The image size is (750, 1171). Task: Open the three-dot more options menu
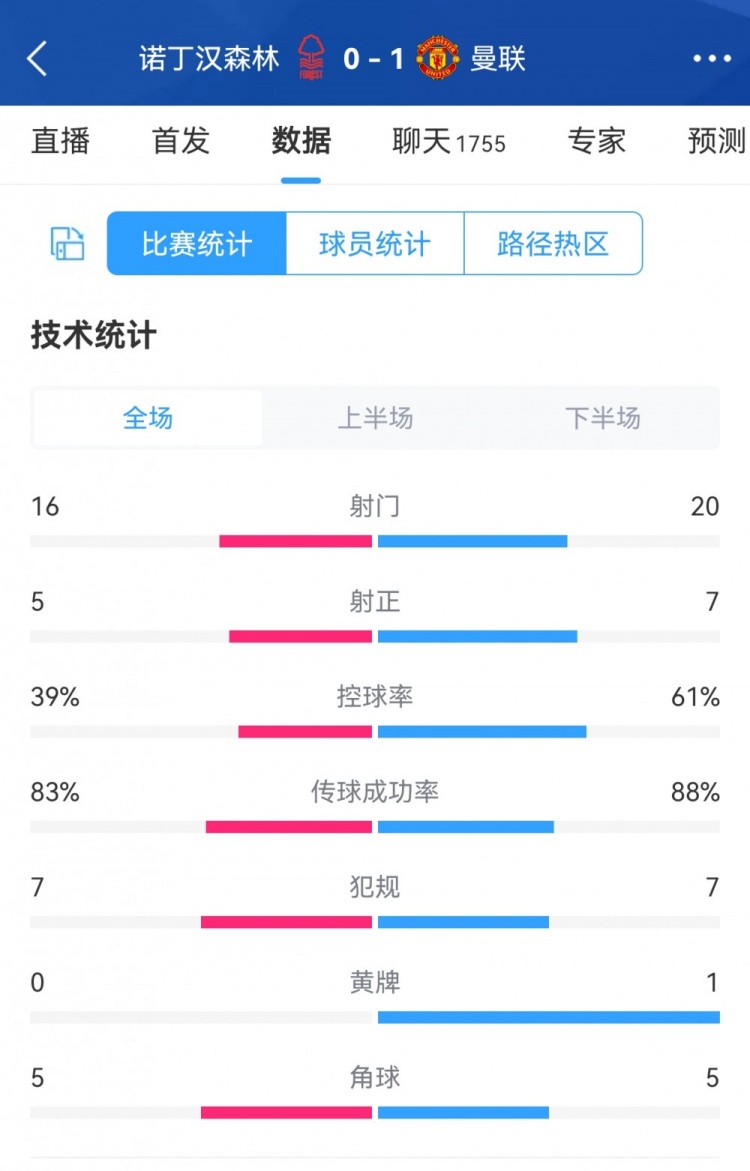click(x=712, y=59)
